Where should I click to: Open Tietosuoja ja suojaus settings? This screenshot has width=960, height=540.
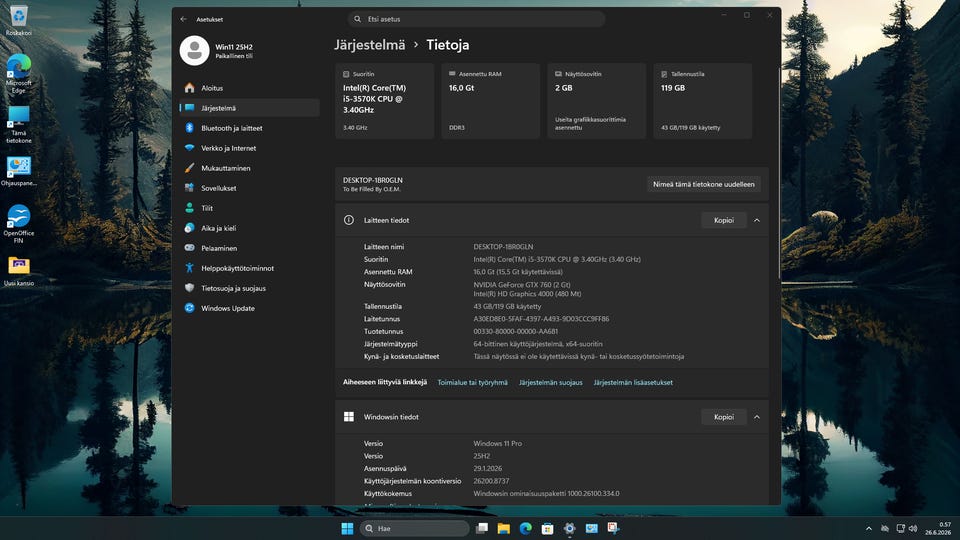pos(249,288)
